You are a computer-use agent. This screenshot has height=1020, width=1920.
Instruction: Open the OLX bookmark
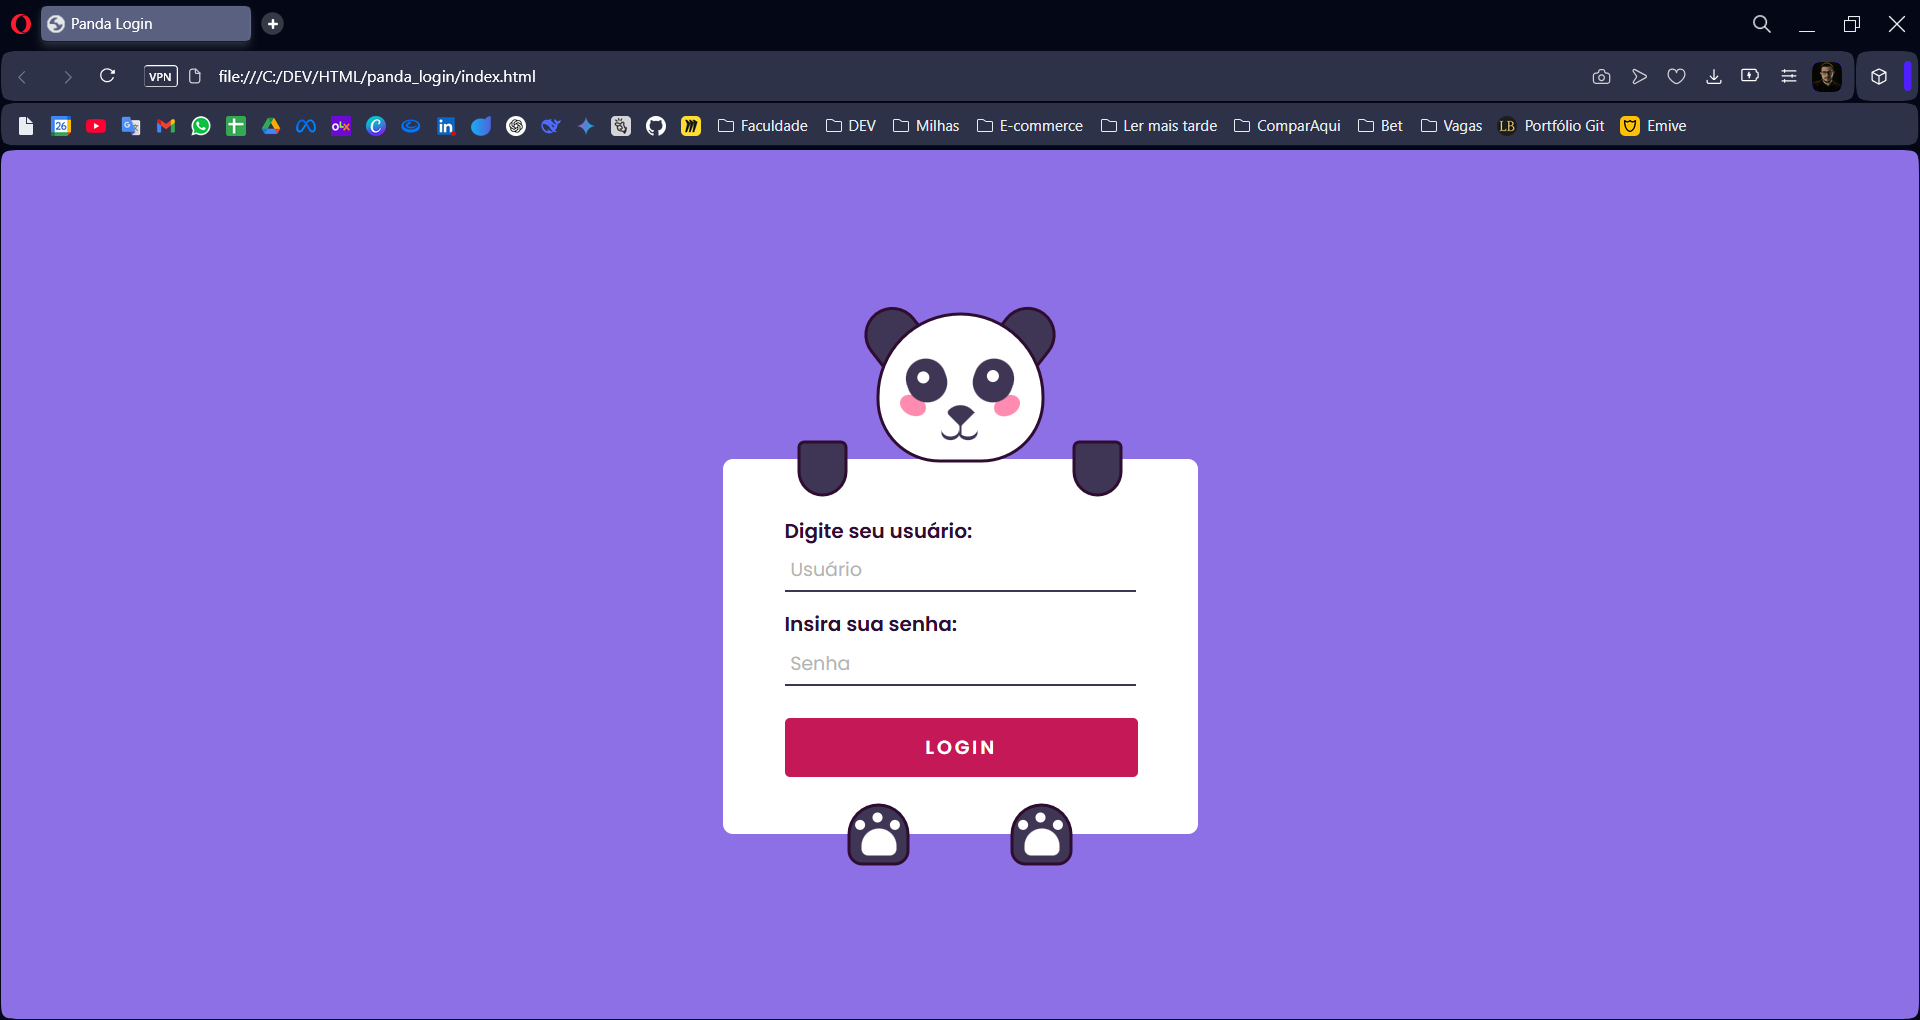[x=341, y=126]
